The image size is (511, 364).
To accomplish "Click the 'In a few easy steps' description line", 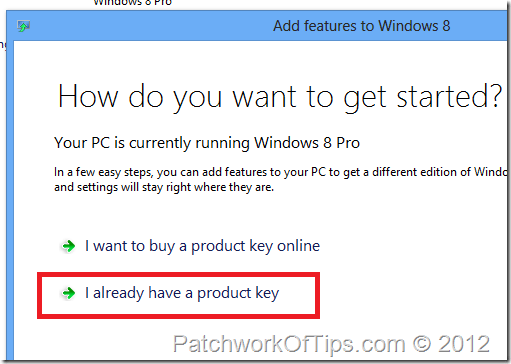I will 281,172.
